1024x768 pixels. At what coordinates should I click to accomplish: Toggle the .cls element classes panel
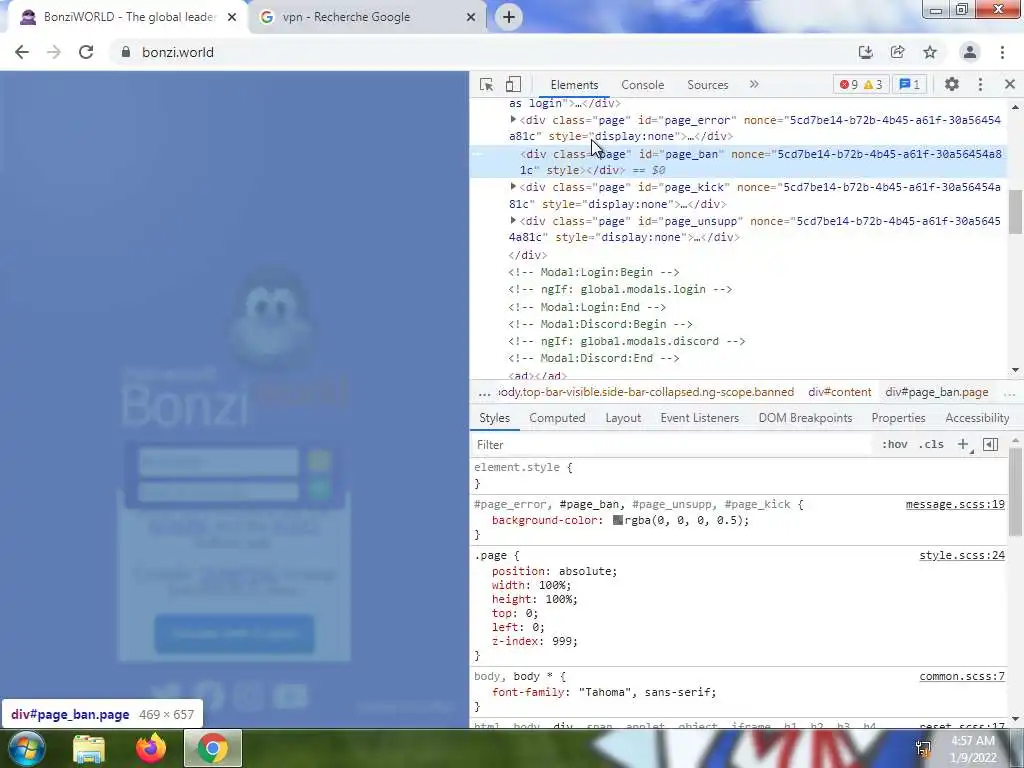pos(931,445)
